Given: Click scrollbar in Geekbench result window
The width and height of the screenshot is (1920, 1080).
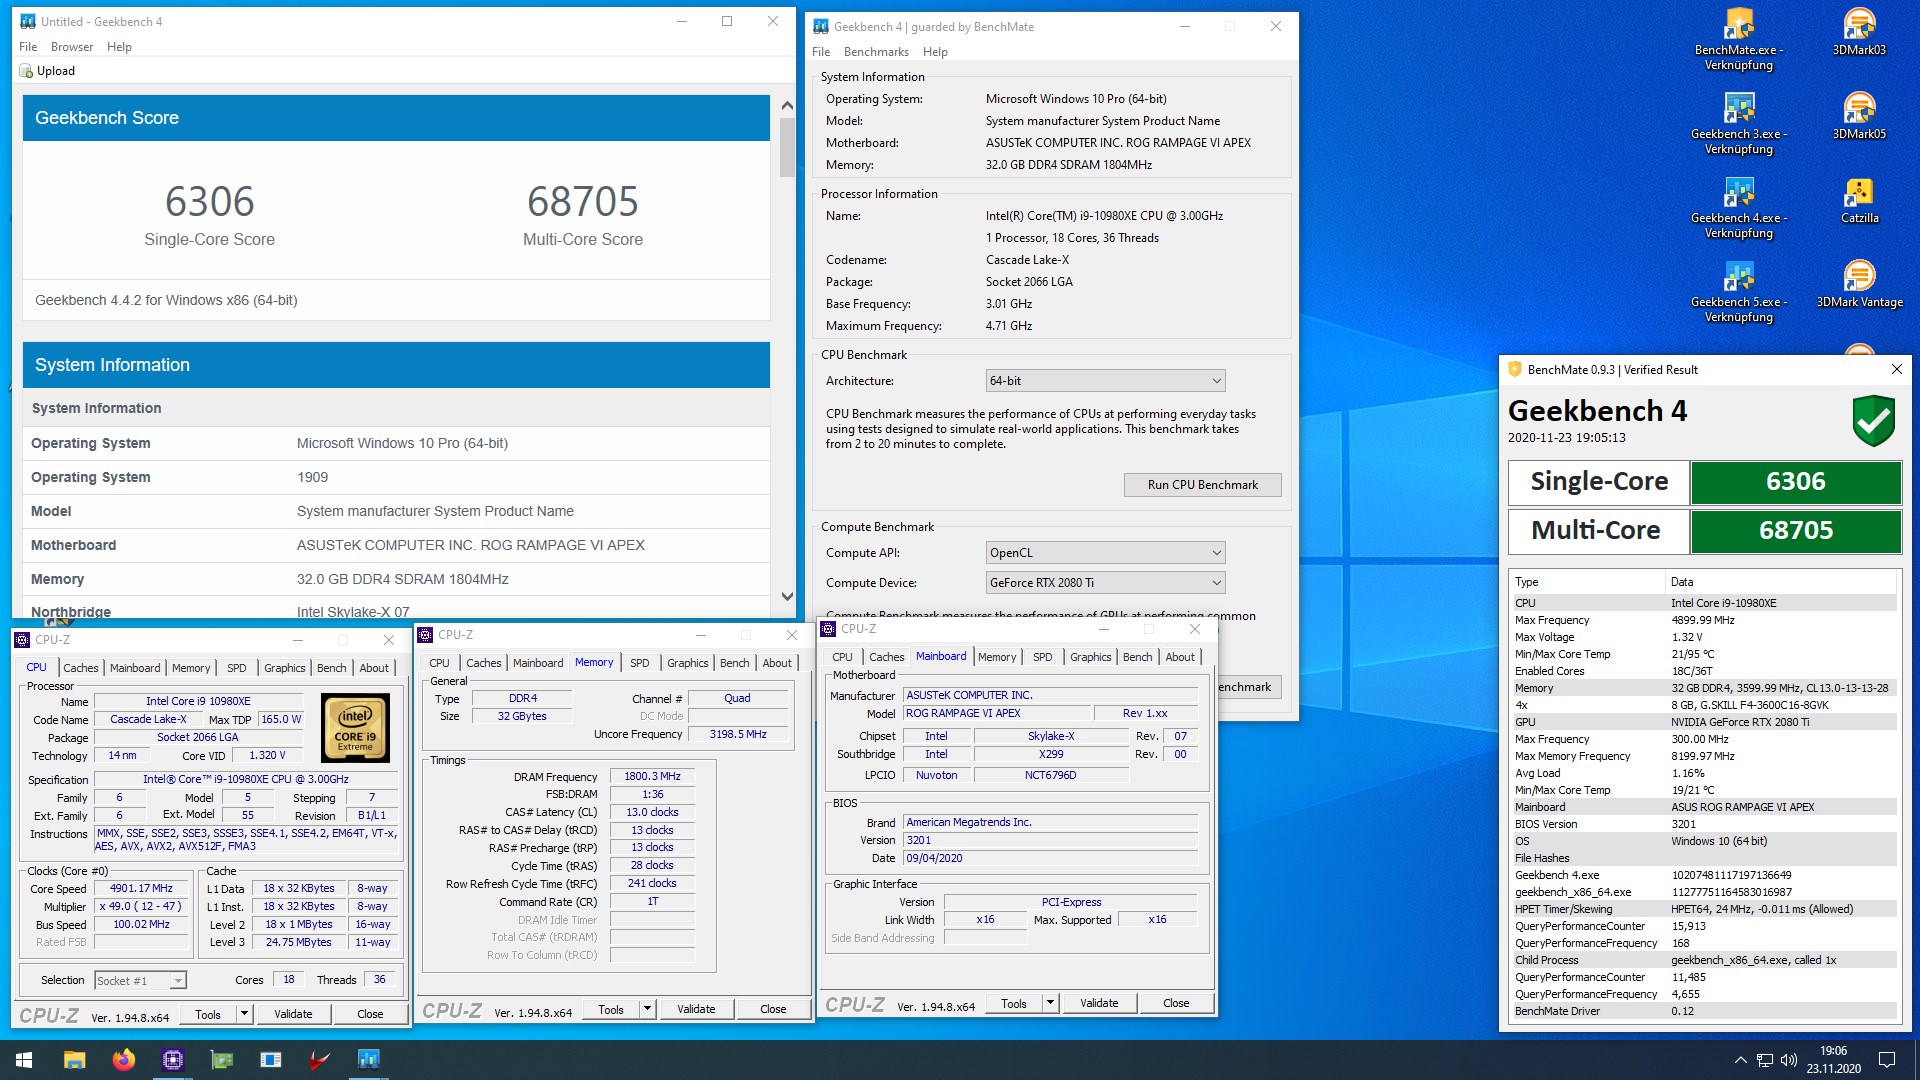Looking at the screenshot, I should click(x=787, y=148).
